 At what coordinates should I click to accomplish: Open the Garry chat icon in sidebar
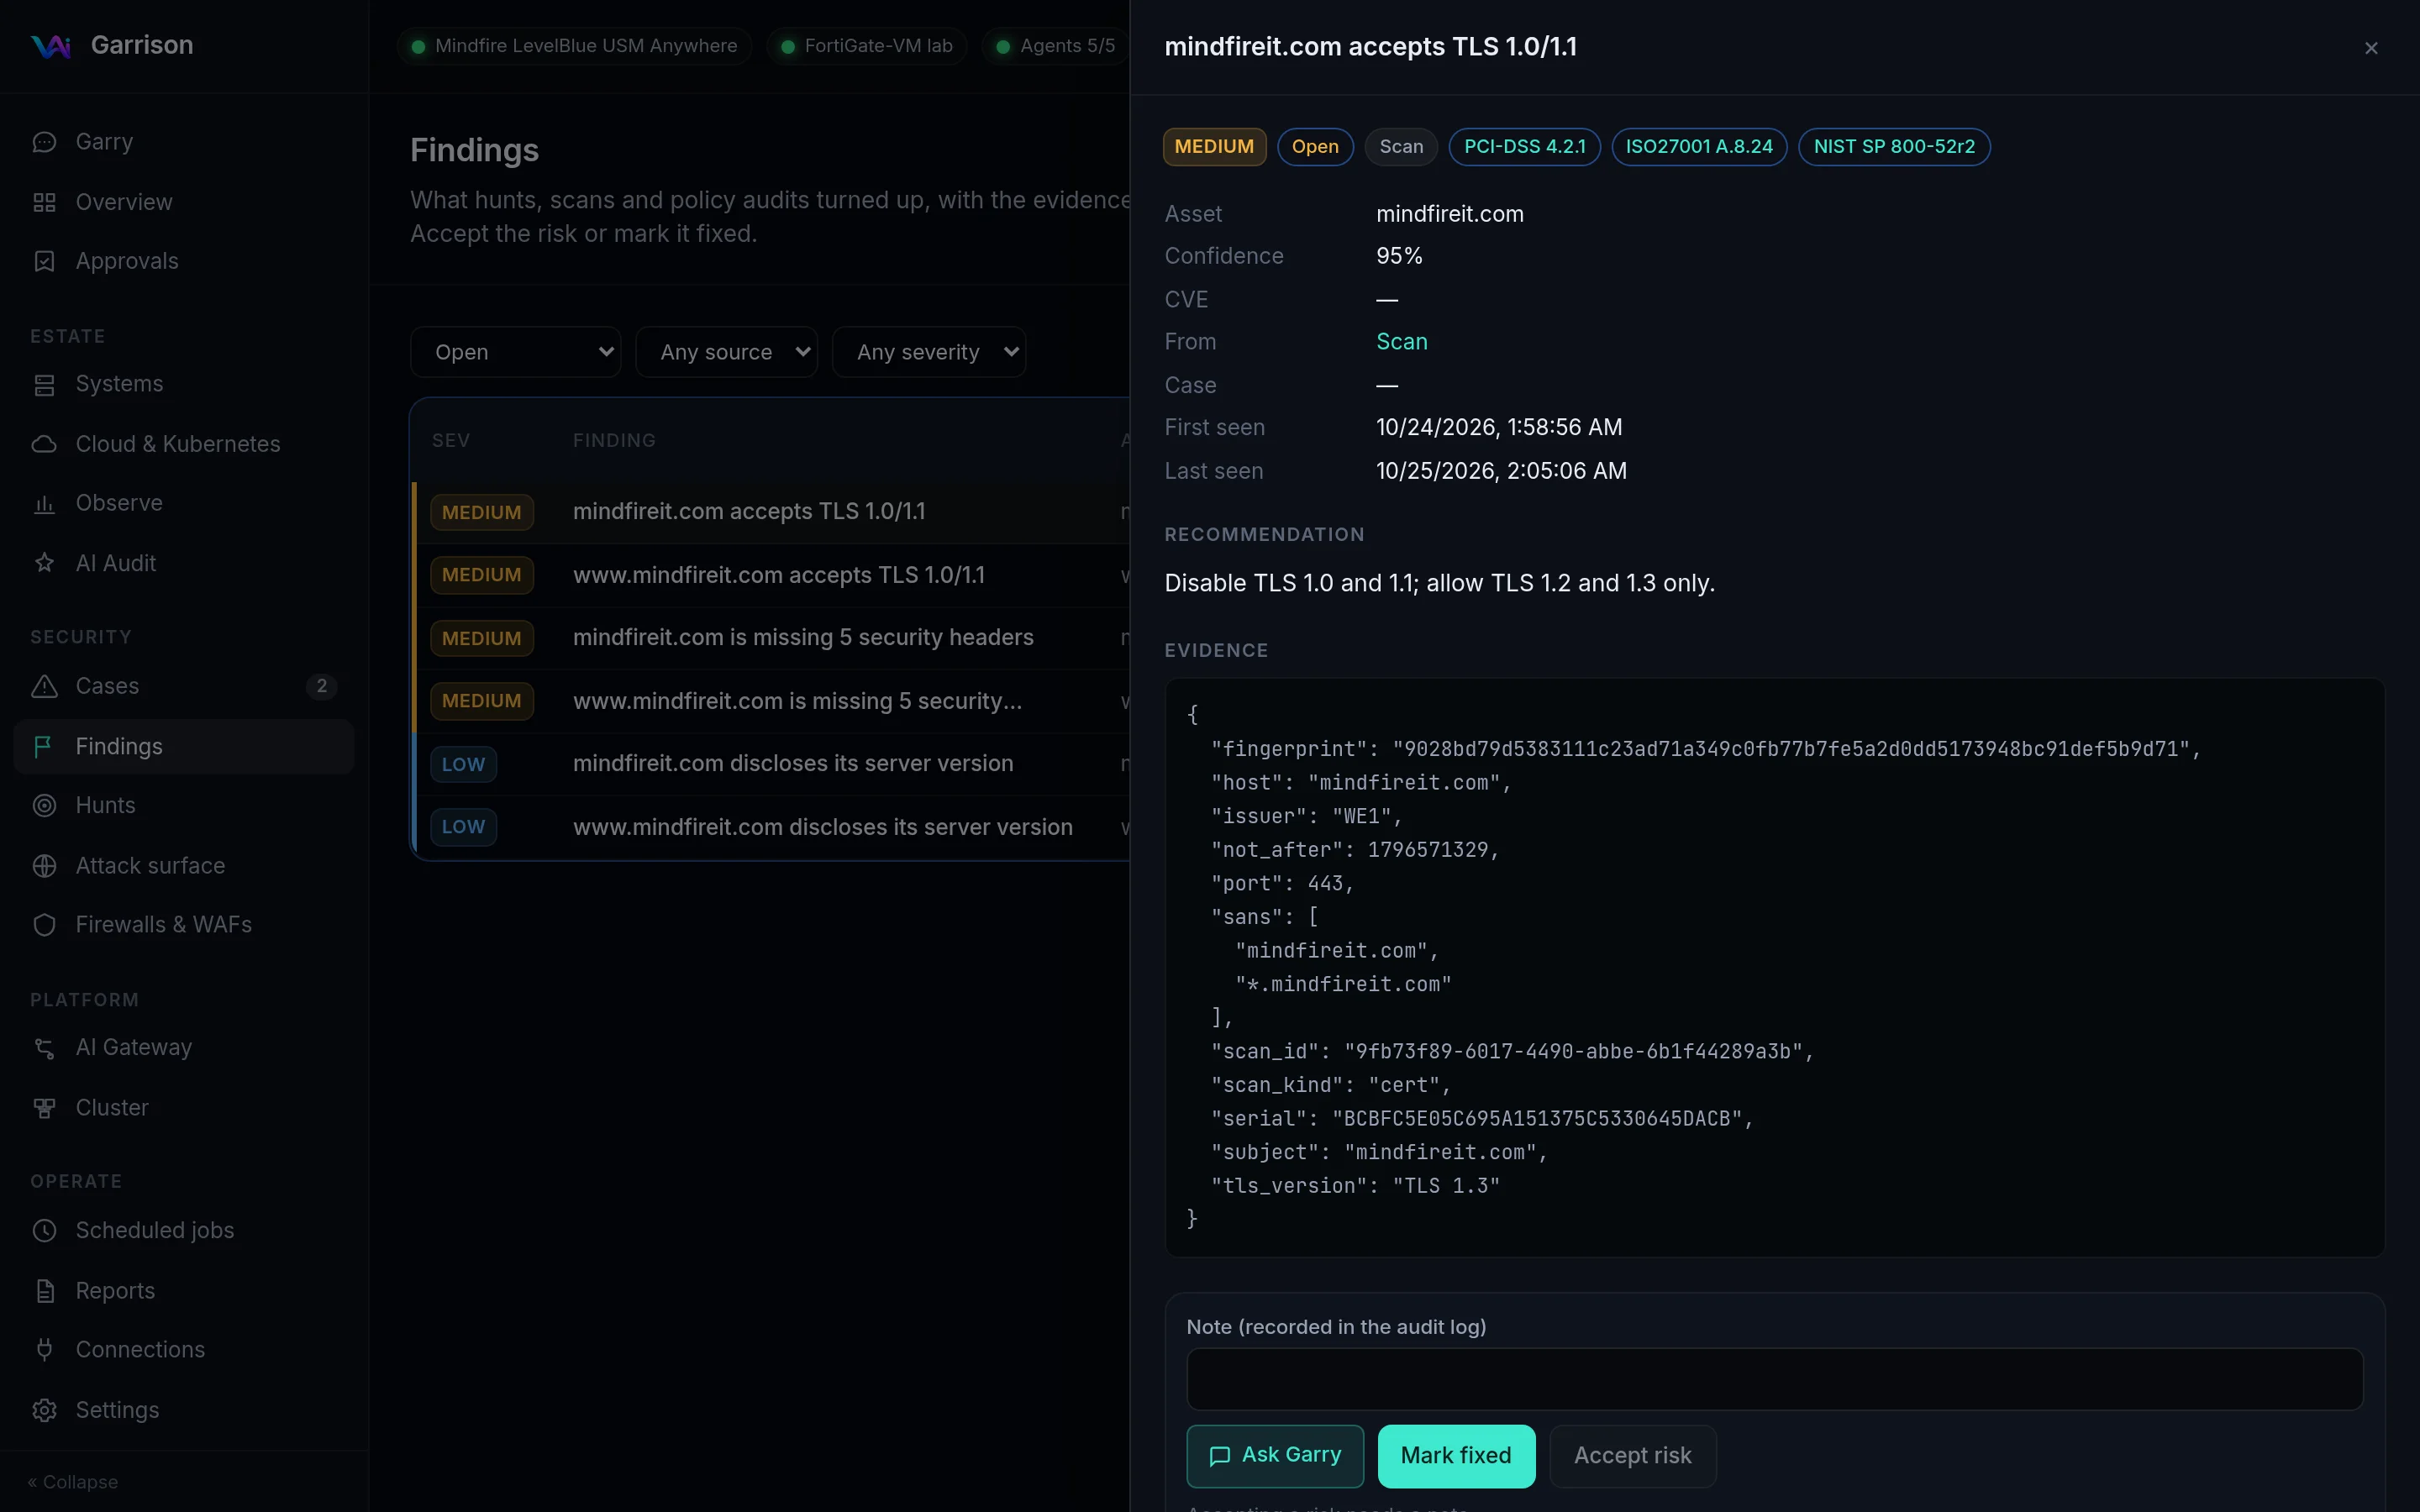44,142
